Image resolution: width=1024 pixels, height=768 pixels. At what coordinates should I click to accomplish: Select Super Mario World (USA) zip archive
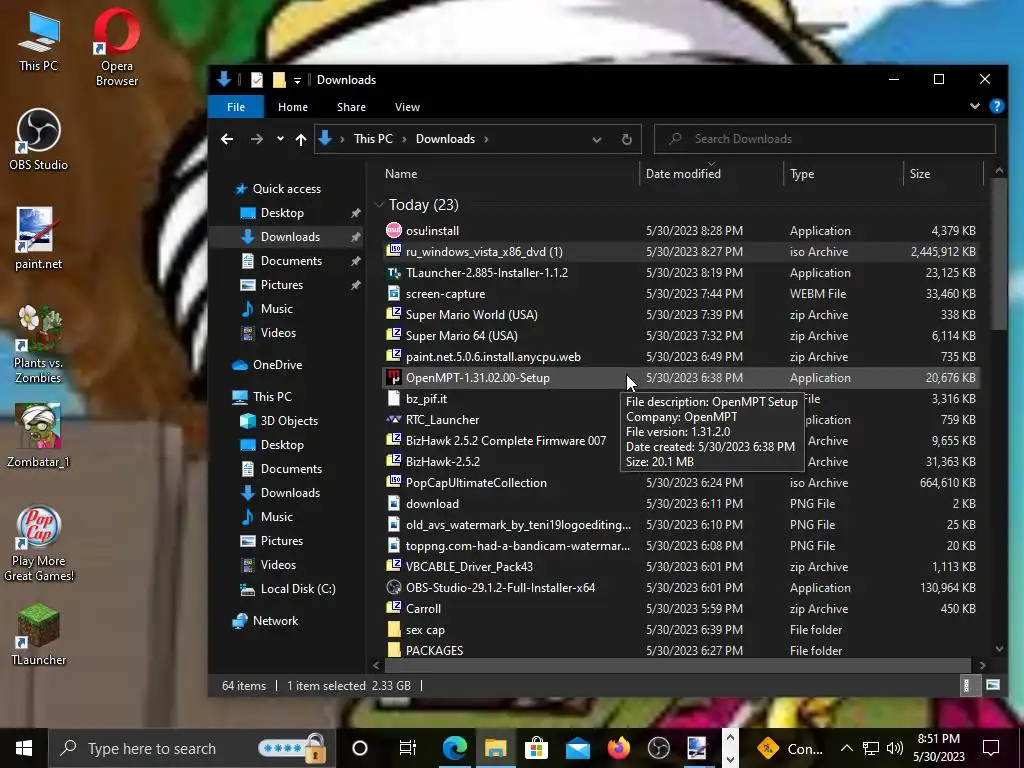pyautogui.click(x=472, y=314)
